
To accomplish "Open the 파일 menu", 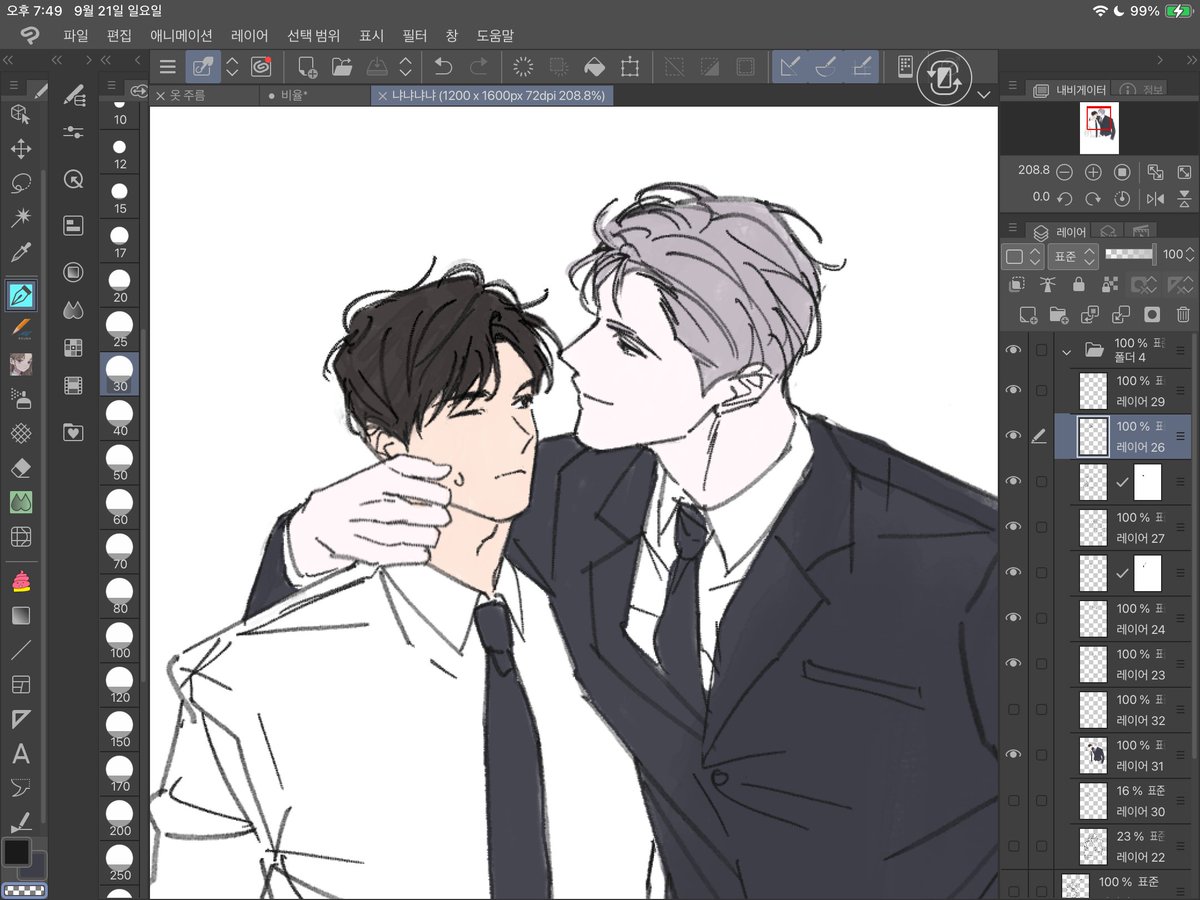I will pyautogui.click(x=76, y=35).
